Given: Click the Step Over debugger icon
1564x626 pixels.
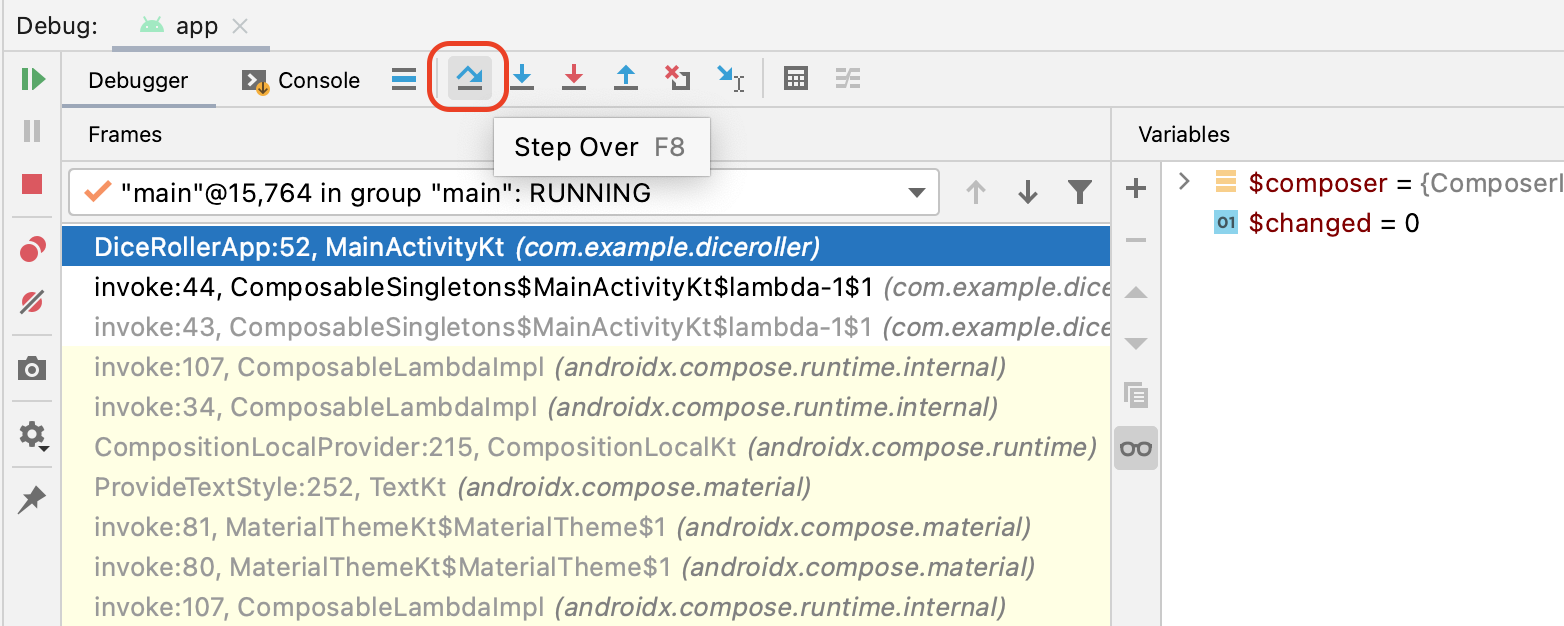Looking at the screenshot, I should click(469, 79).
